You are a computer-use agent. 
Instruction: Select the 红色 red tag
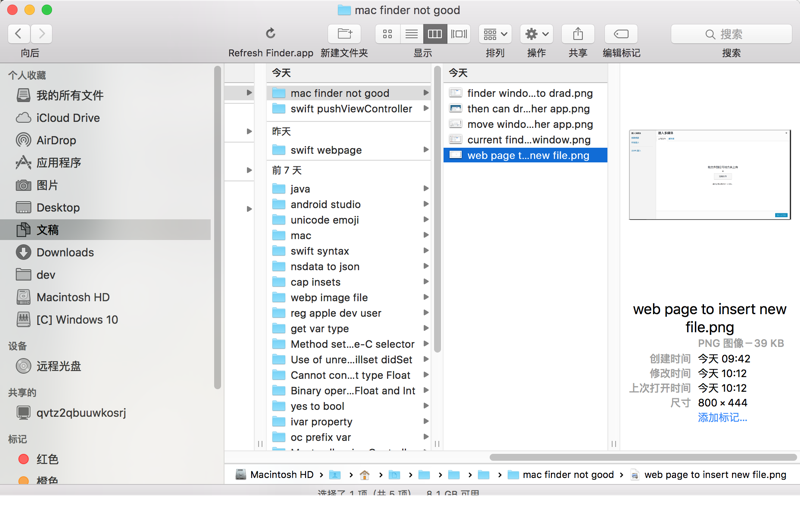click(x=106, y=459)
